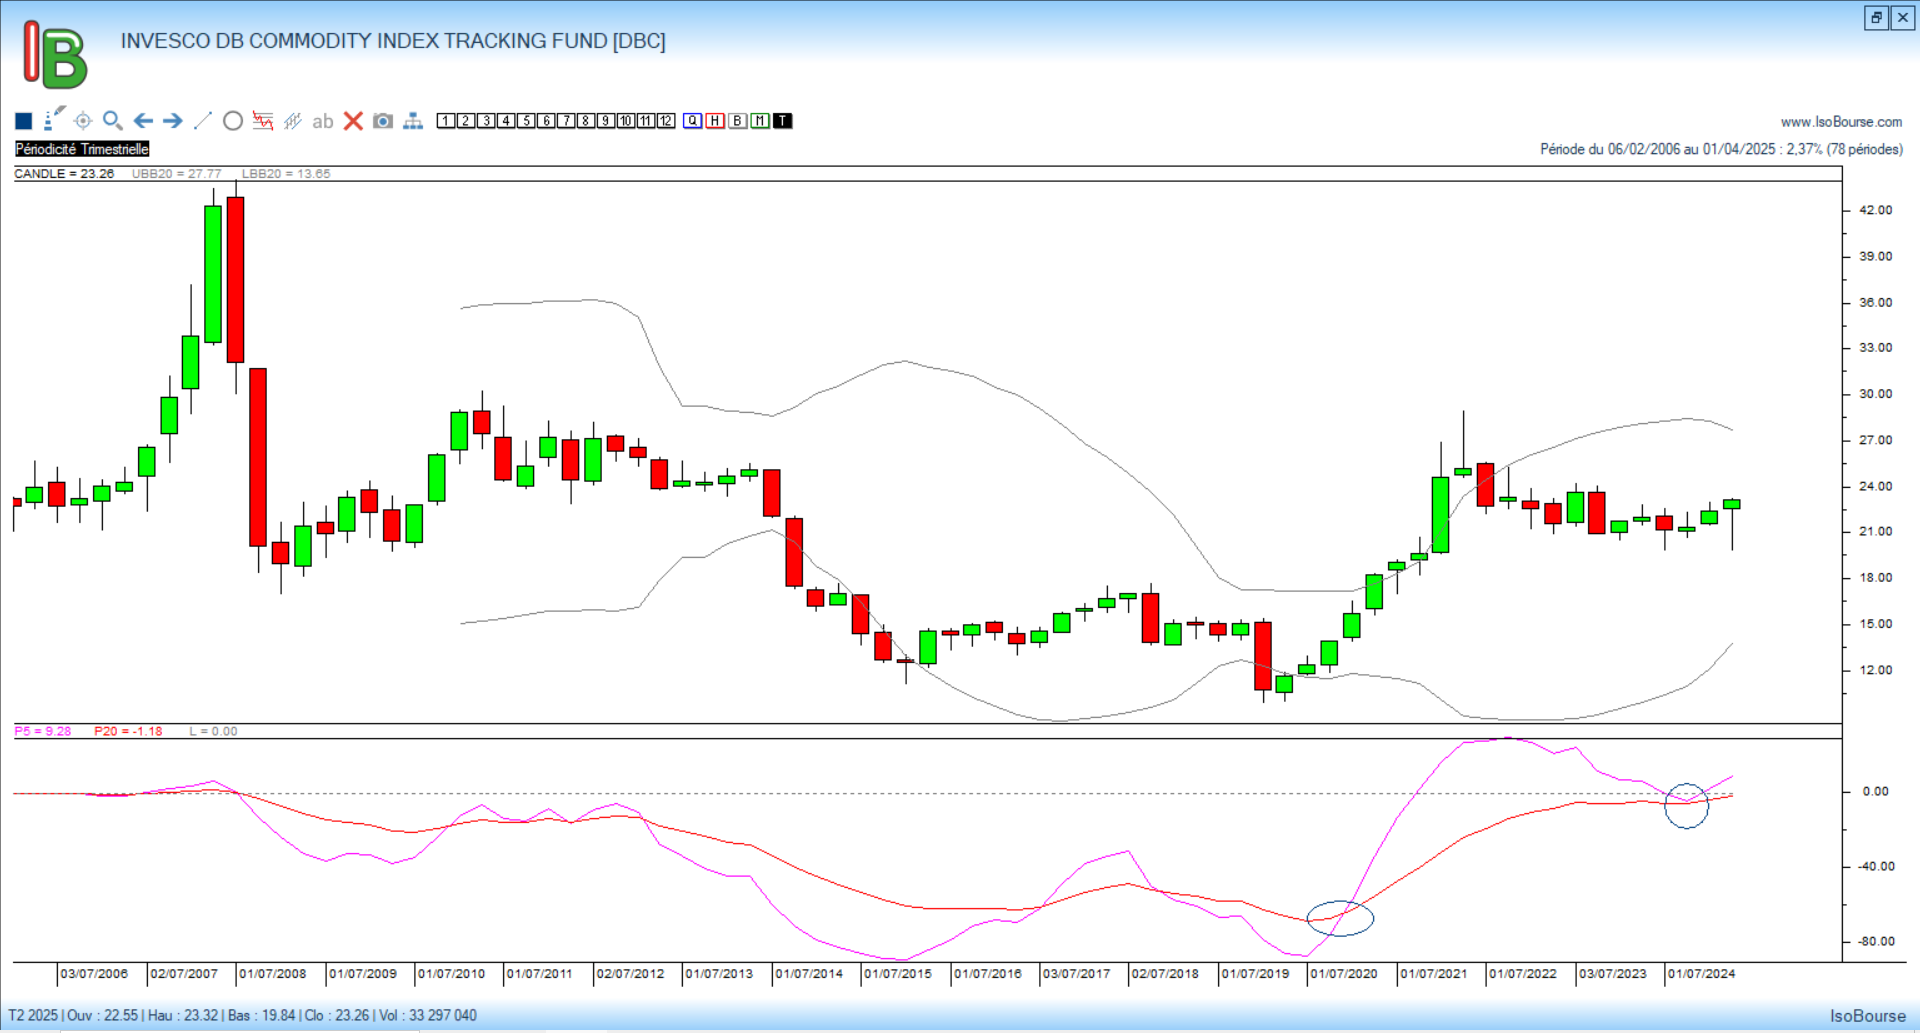1920x1033 pixels.
Task: Select numbered box 1
Action: 446,121
